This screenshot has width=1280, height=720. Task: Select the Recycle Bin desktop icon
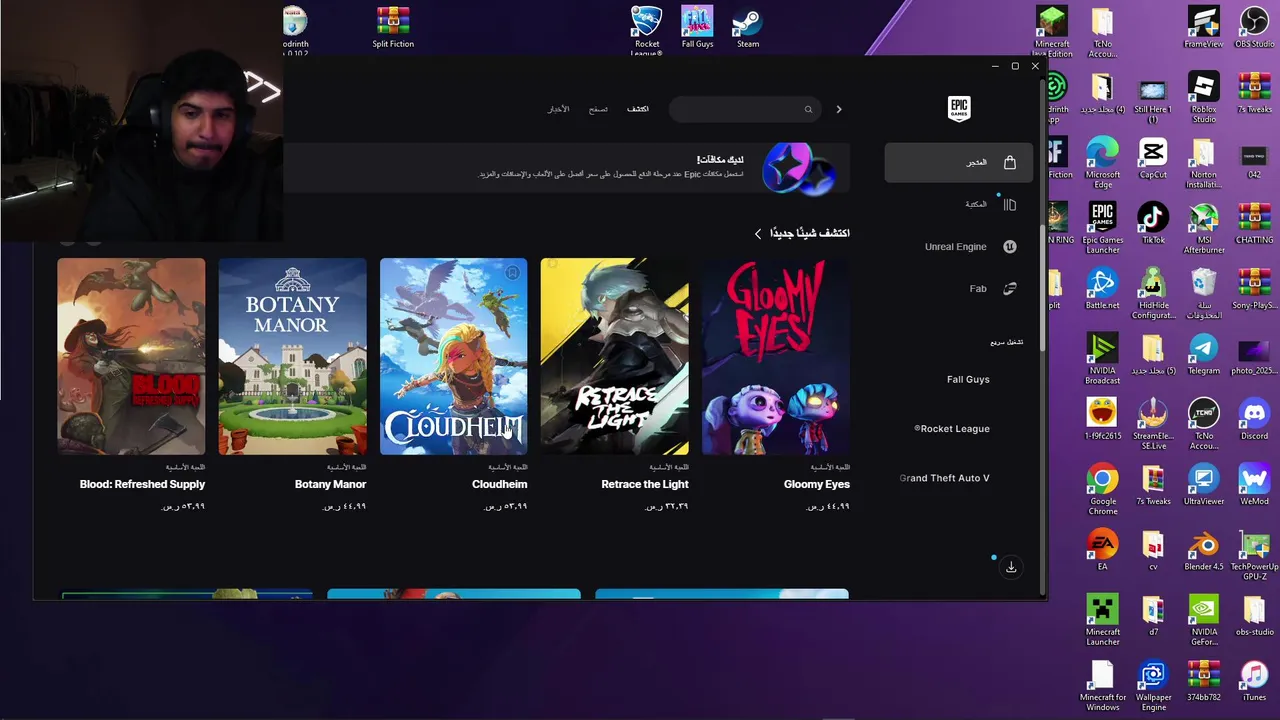tap(1204, 293)
